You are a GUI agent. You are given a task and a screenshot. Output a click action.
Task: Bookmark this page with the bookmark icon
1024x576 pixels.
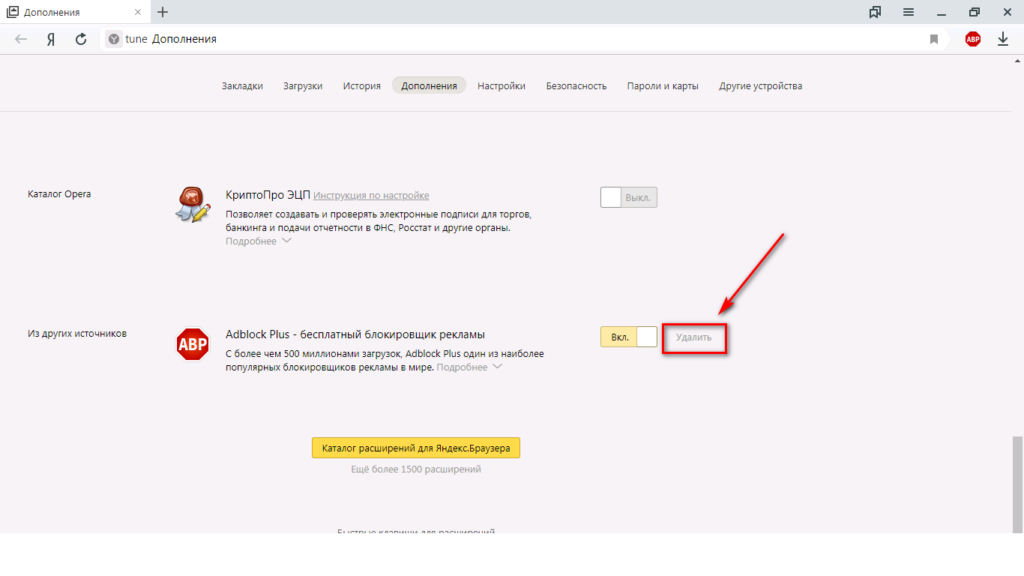pyautogui.click(x=934, y=39)
